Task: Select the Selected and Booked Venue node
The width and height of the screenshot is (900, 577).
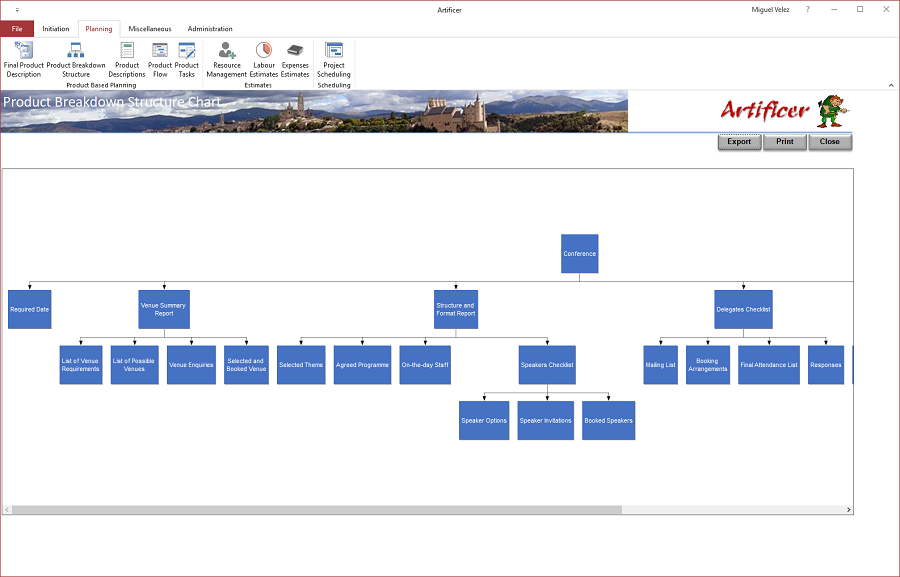Action: coord(246,365)
